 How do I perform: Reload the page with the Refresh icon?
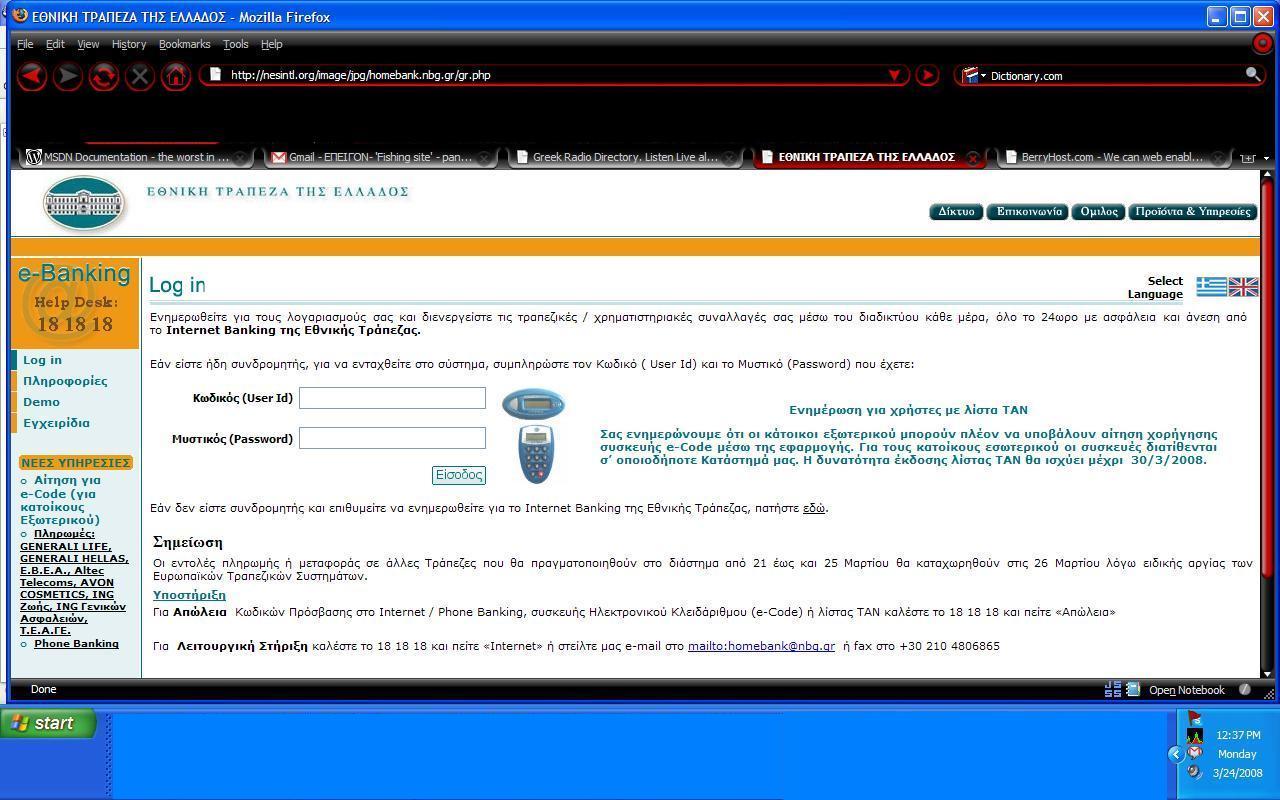click(x=104, y=76)
